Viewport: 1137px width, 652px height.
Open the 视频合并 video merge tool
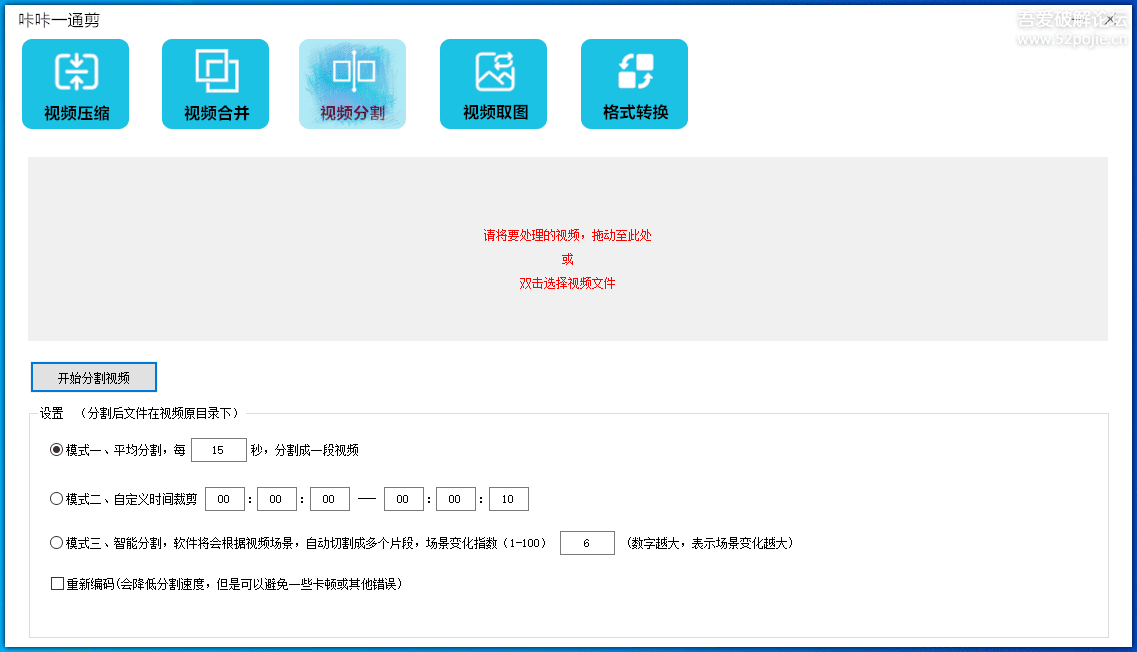pos(215,84)
